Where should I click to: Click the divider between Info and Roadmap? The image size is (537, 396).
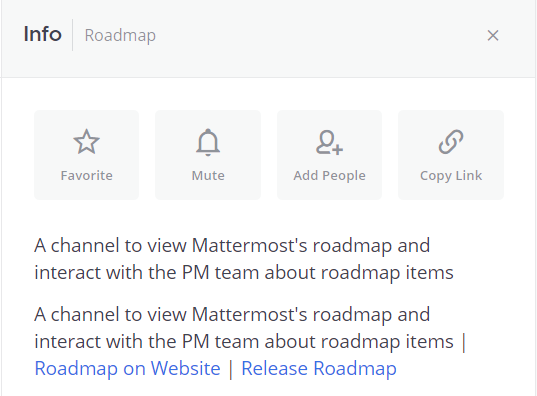tap(73, 35)
